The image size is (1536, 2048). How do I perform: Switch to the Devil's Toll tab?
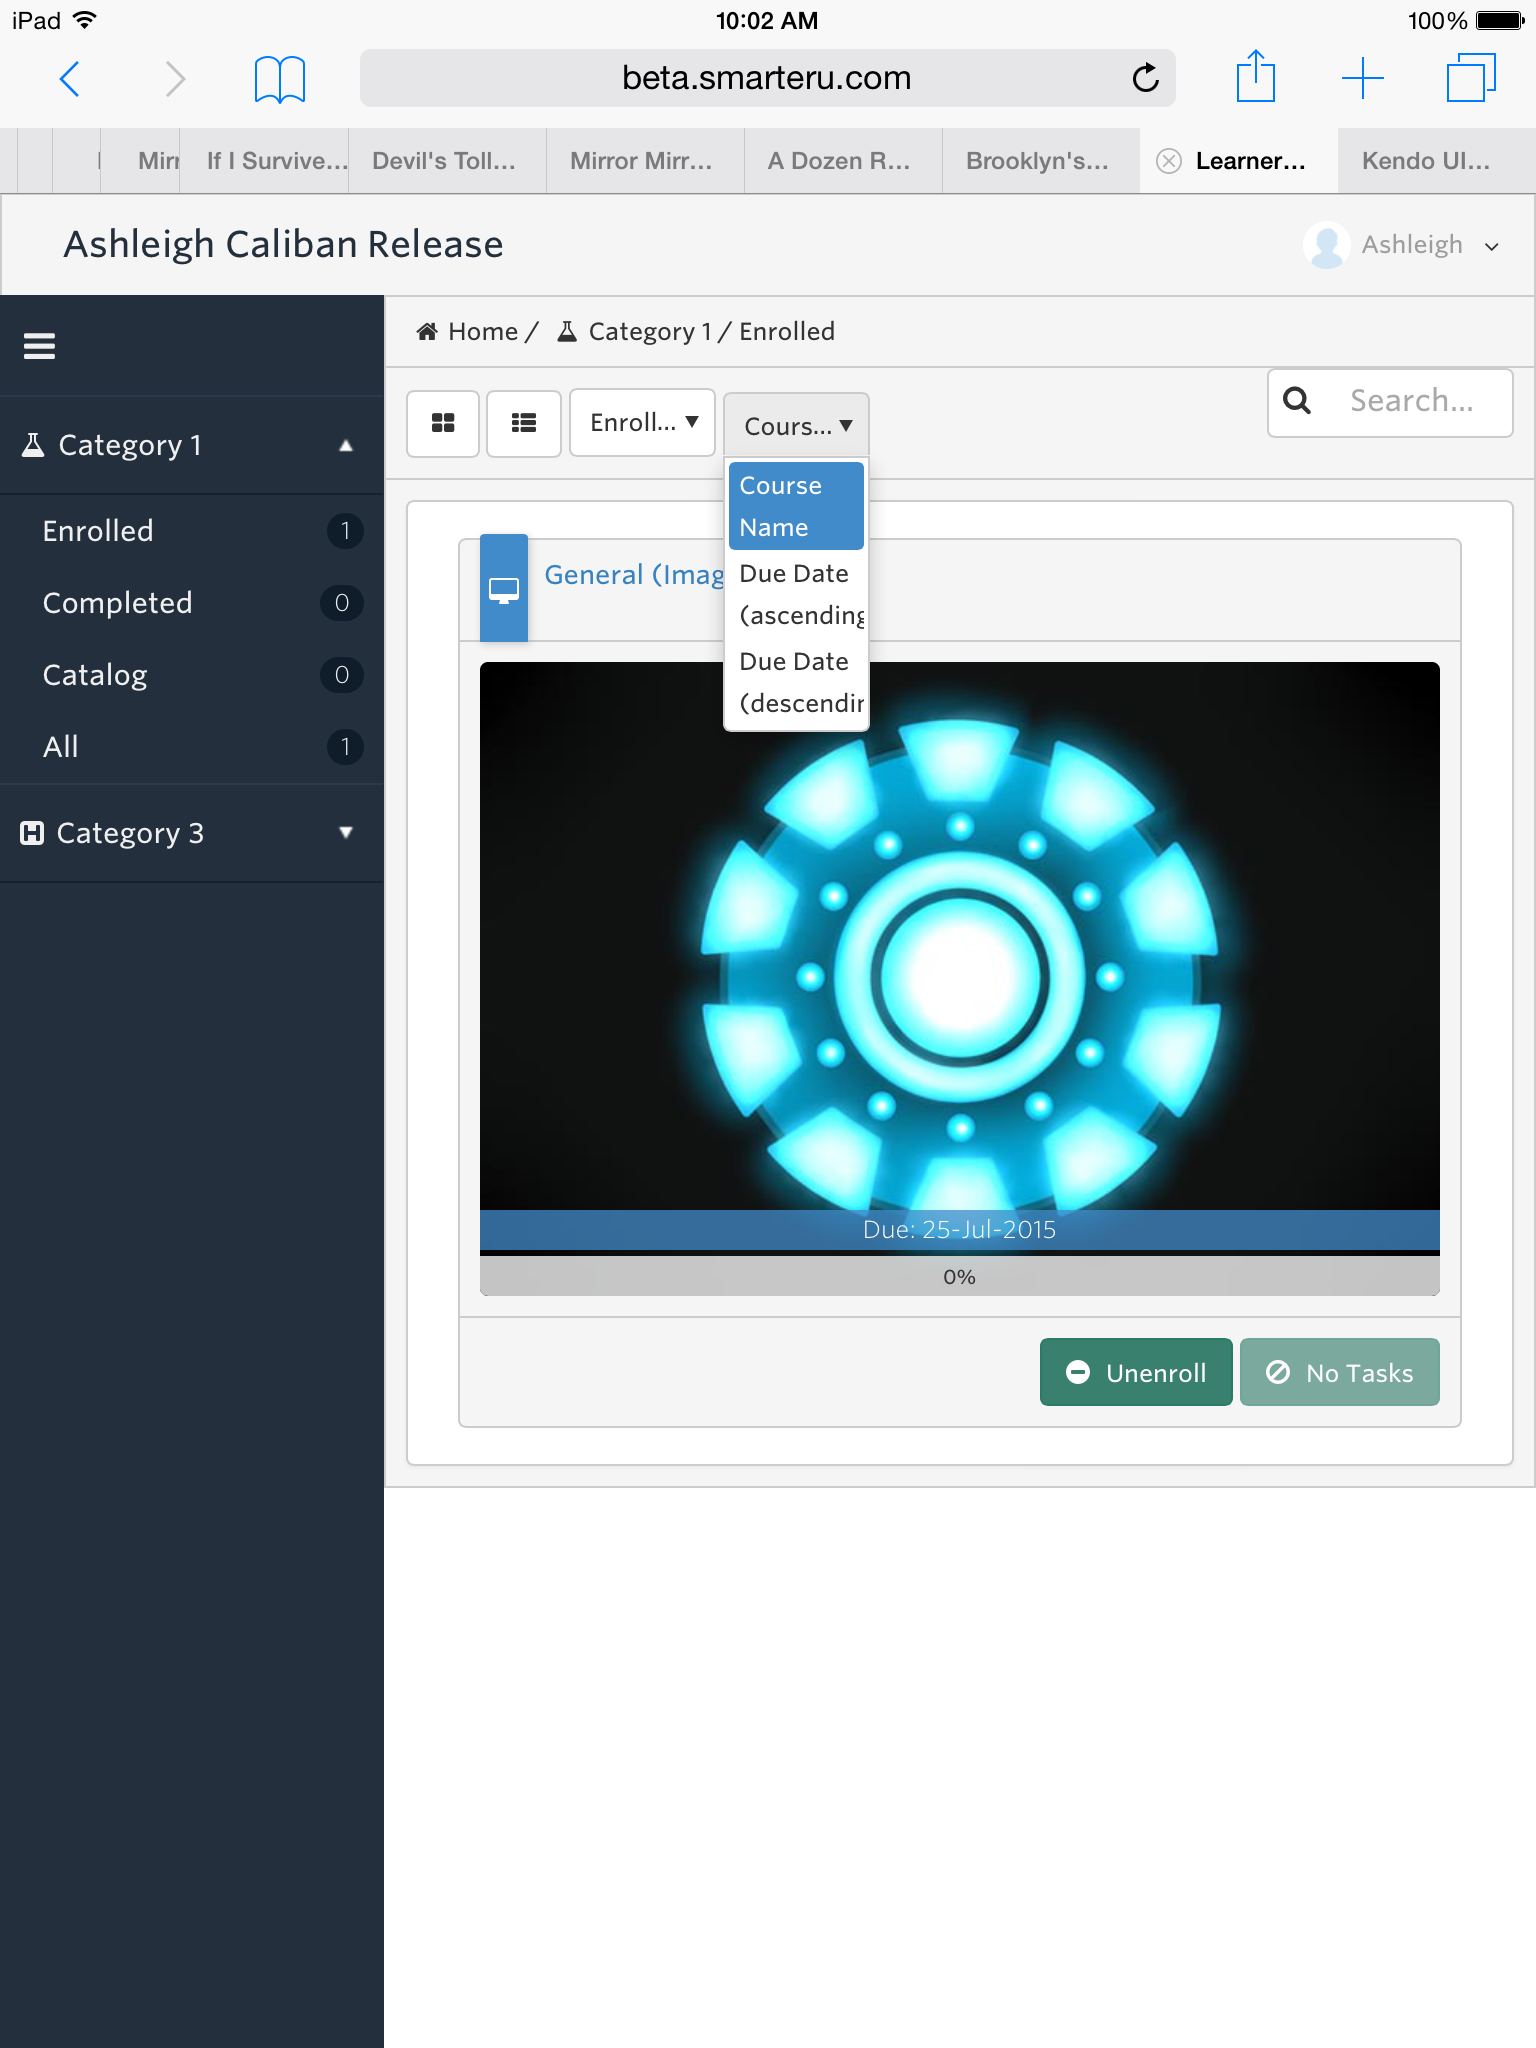pyautogui.click(x=446, y=161)
